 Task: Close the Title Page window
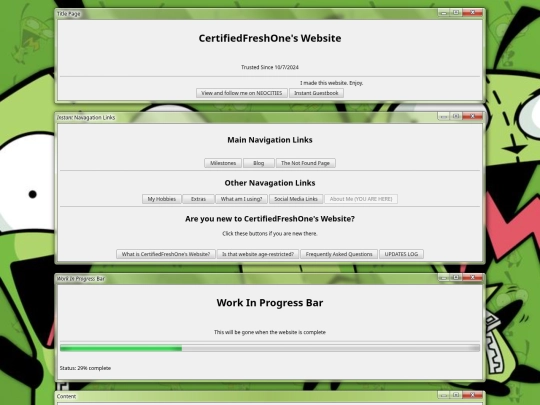point(472,13)
